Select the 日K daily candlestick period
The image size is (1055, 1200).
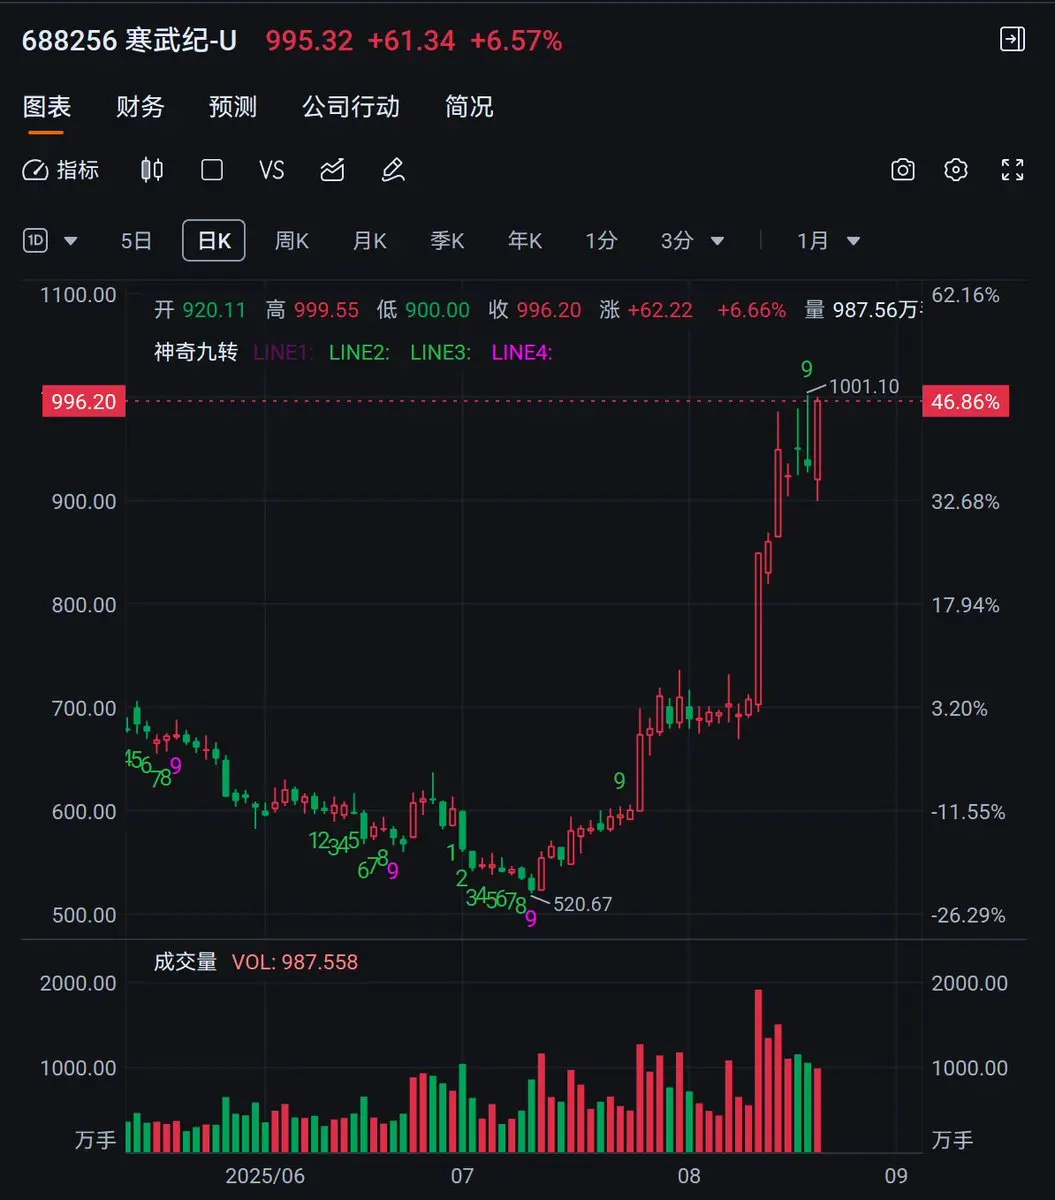pyautogui.click(x=214, y=241)
